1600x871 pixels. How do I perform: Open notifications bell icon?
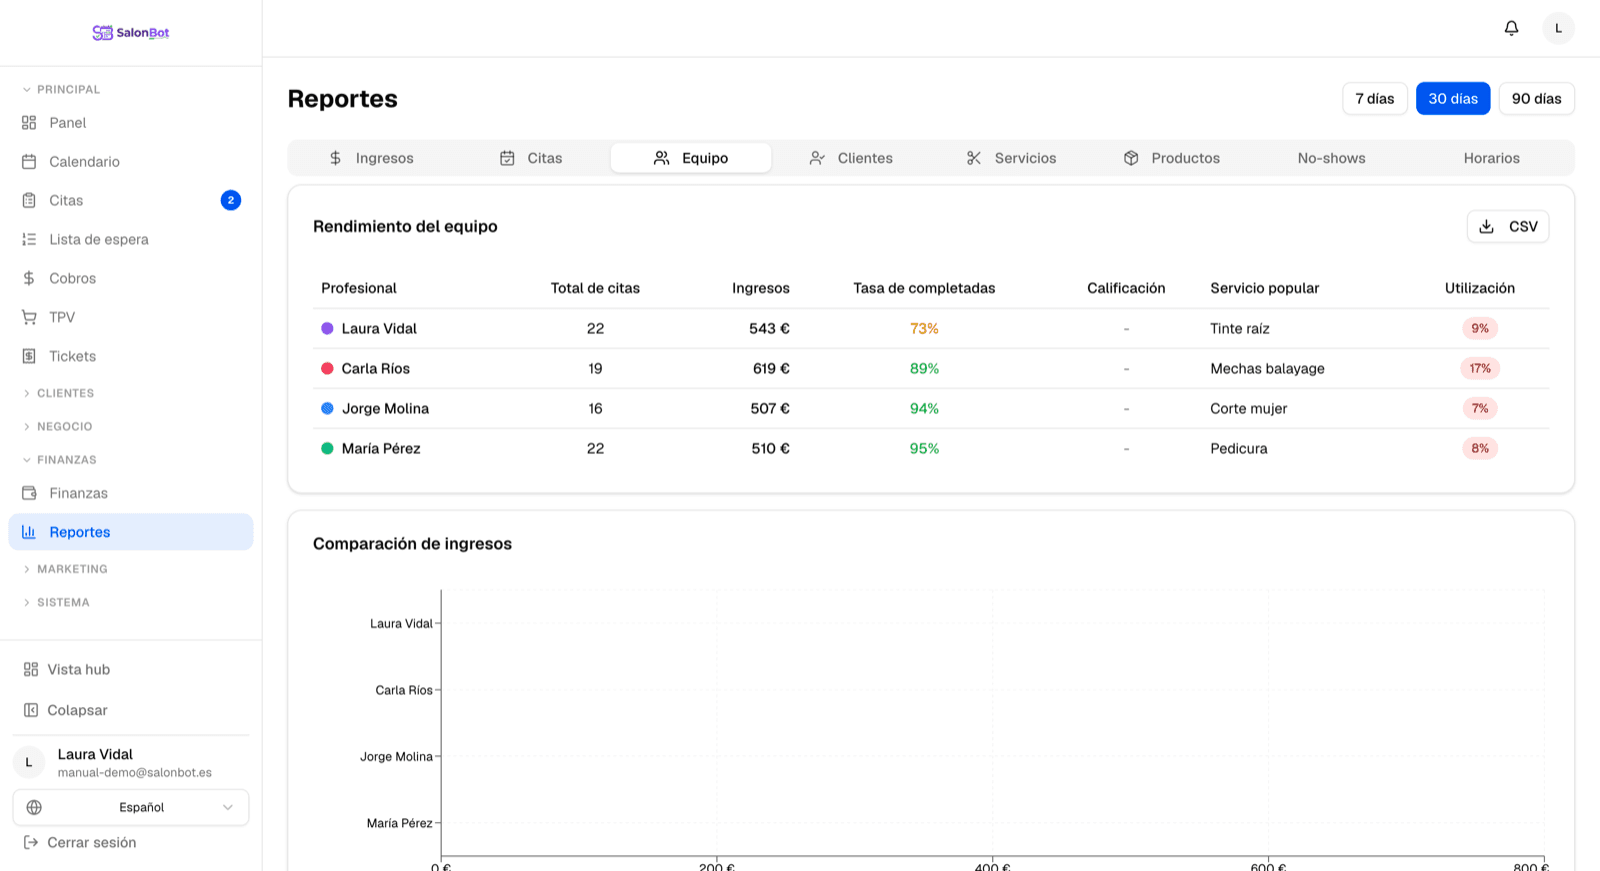pyautogui.click(x=1511, y=28)
